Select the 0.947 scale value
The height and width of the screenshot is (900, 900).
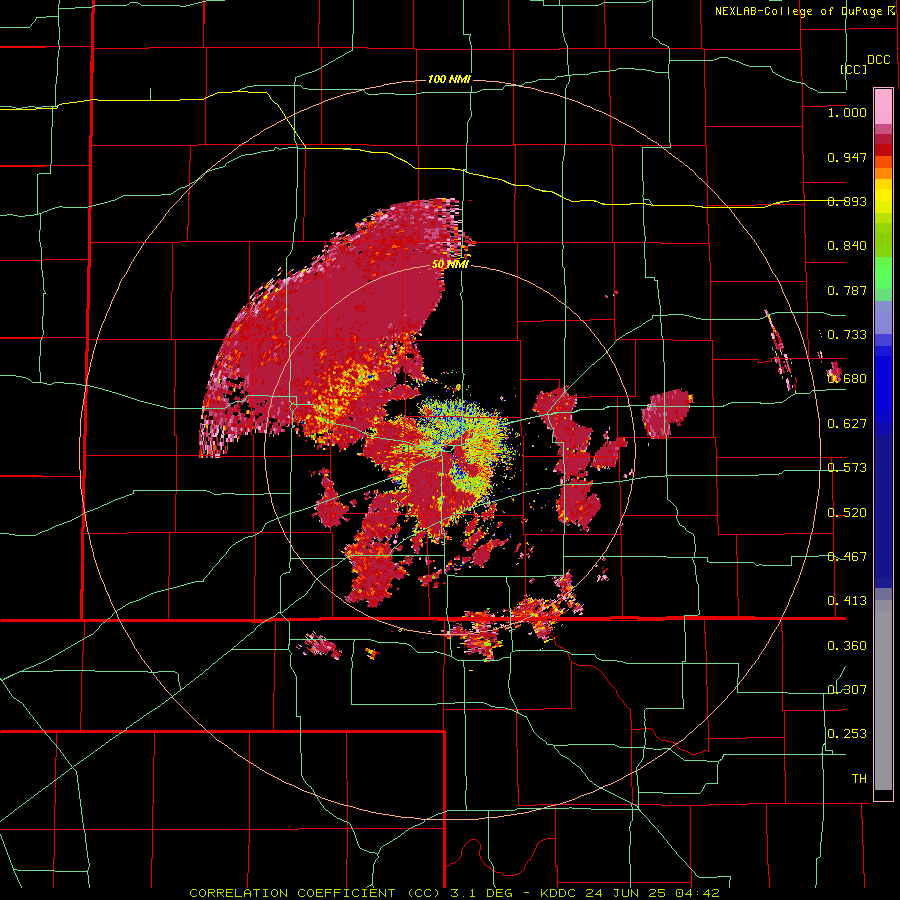847,157
